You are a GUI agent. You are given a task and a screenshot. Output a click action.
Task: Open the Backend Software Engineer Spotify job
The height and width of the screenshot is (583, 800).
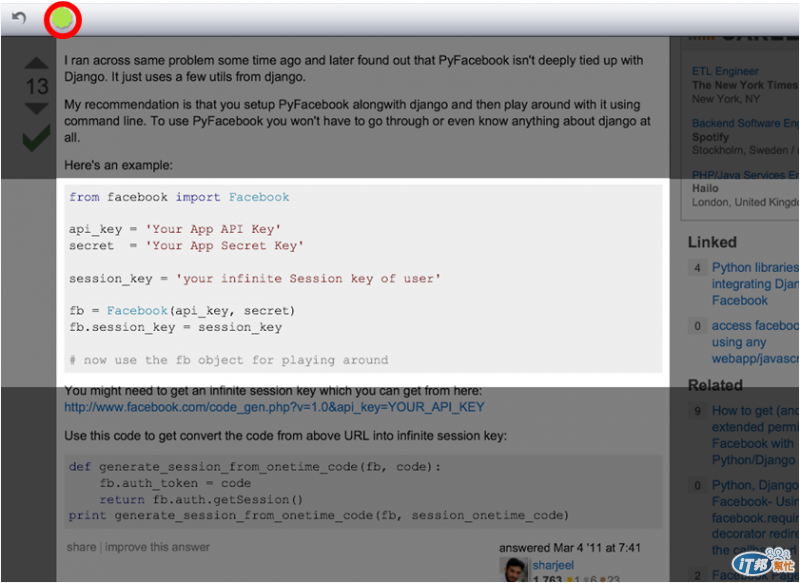click(745, 123)
